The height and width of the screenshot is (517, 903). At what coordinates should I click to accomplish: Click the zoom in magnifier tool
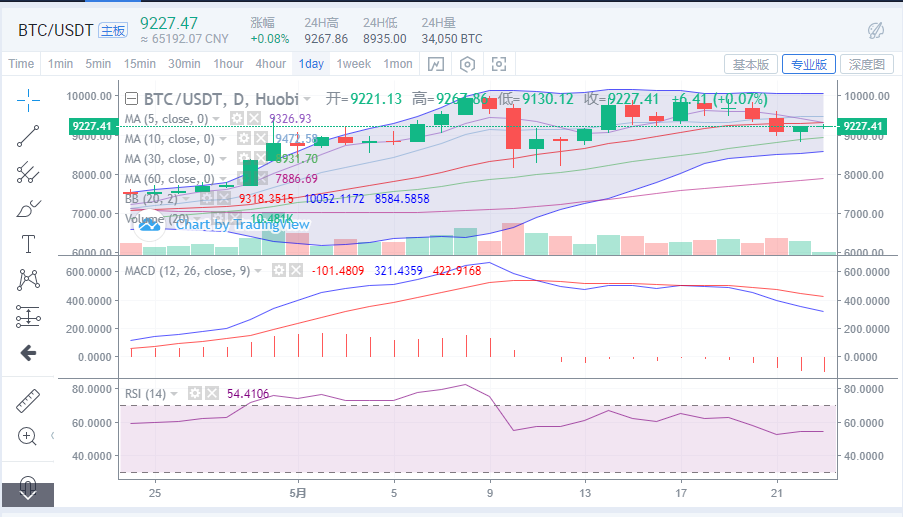tap(28, 436)
